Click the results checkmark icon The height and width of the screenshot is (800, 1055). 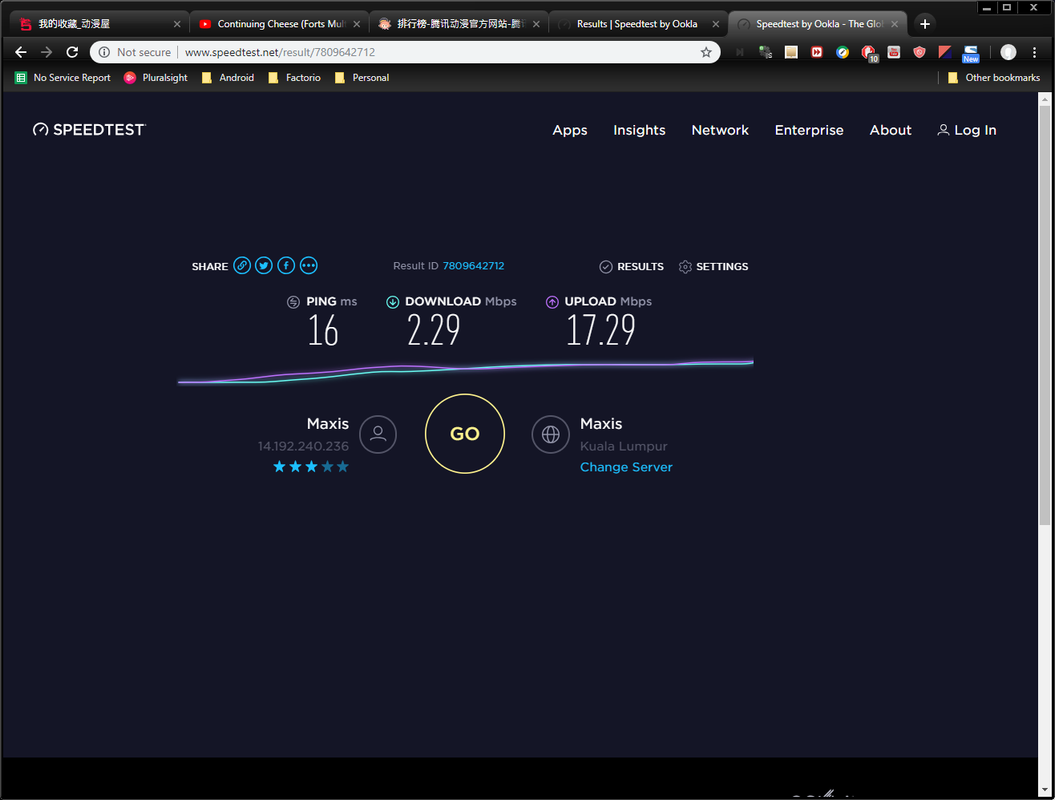click(606, 266)
